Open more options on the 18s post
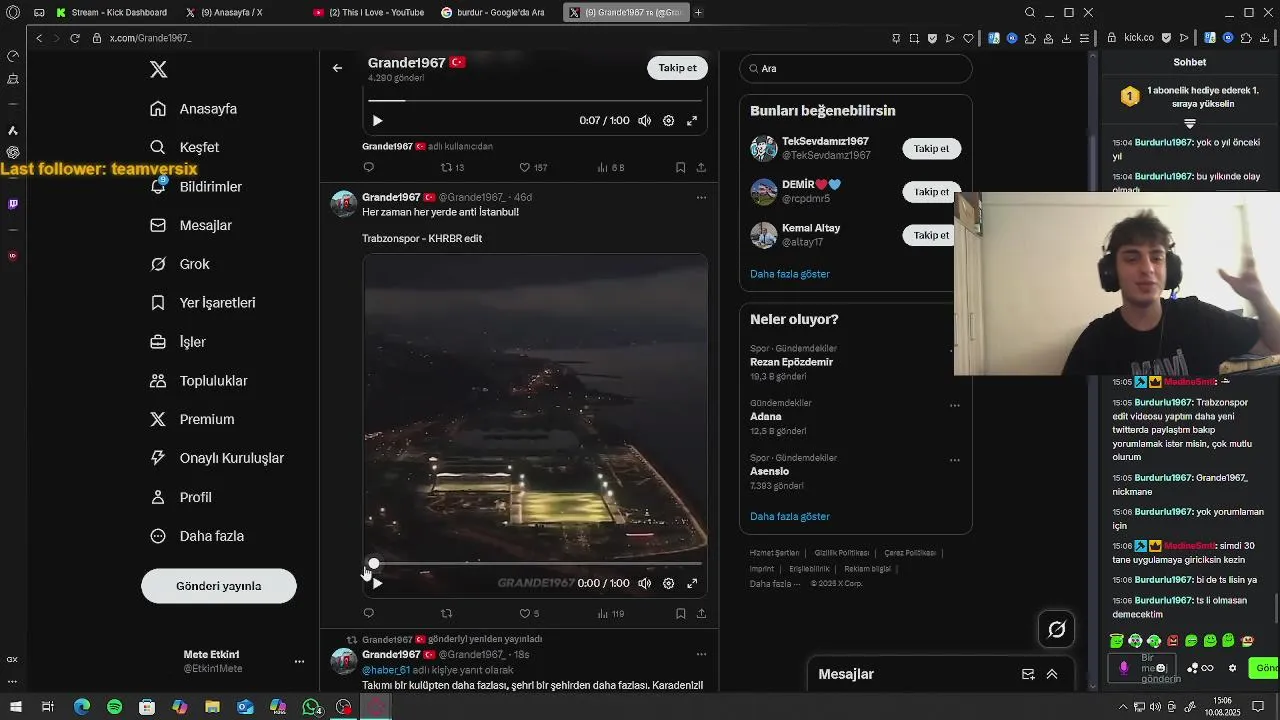Viewport: 1280px width, 720px height. [x=701, y=654]
